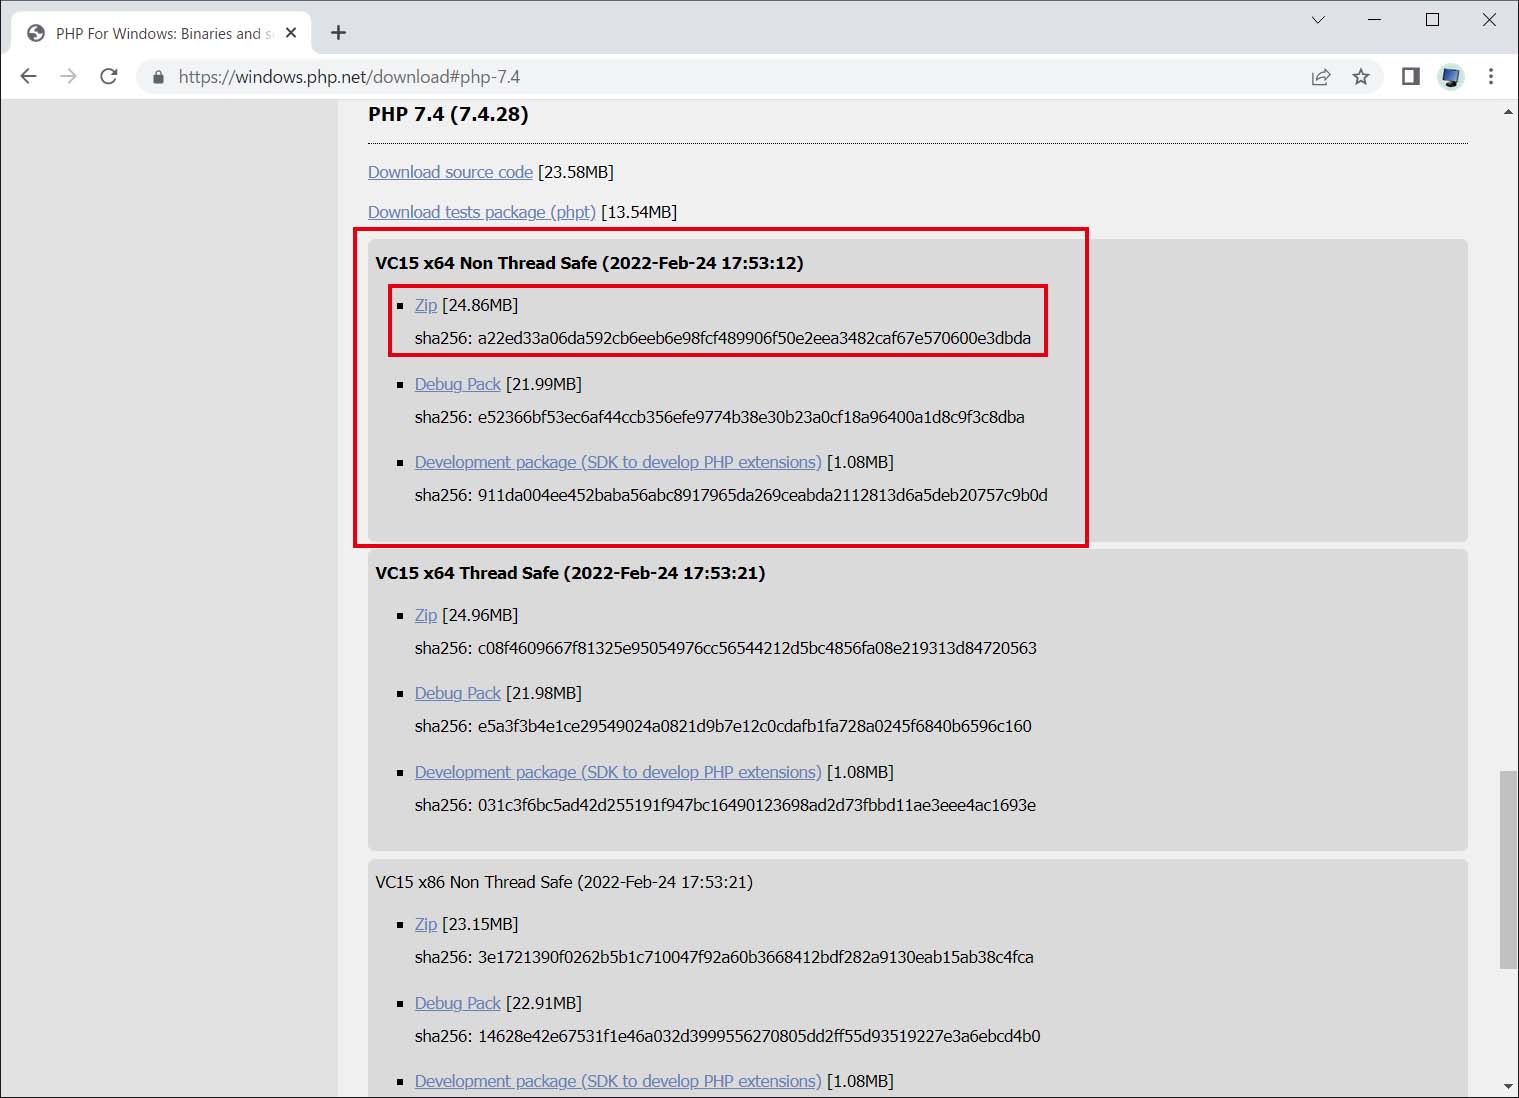Click the scrollbar up arrow

[1508, 112]
